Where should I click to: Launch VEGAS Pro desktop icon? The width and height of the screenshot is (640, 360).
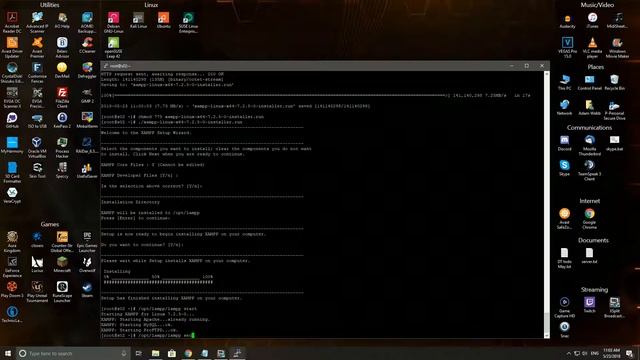(x=567, y=47)
